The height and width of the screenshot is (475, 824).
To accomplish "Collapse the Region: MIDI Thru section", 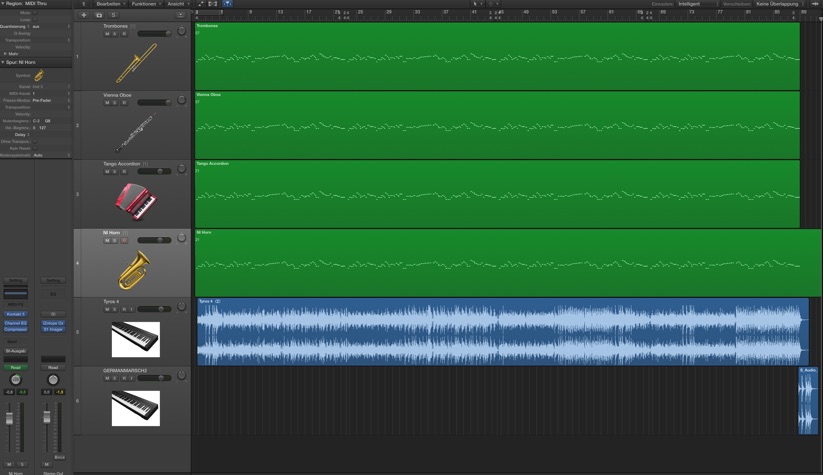I will tap(3, 4).
